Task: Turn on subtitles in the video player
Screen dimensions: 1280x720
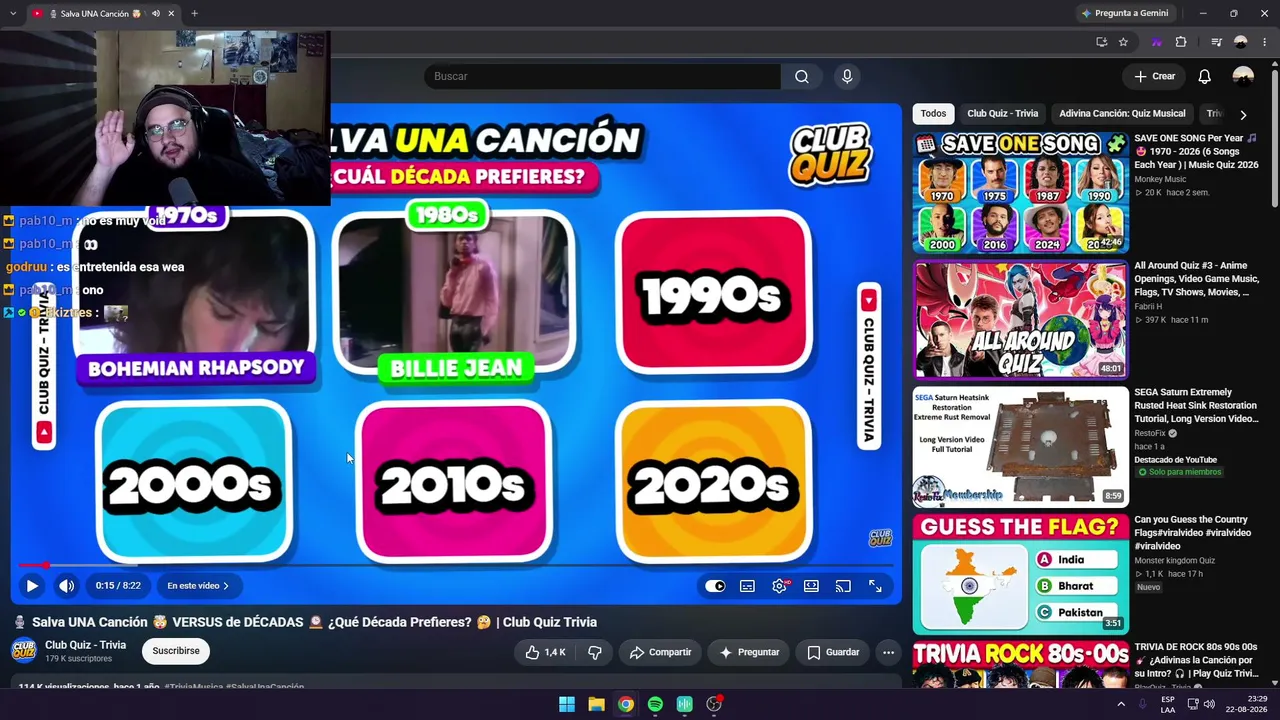Action: click(x=747, y=586)
